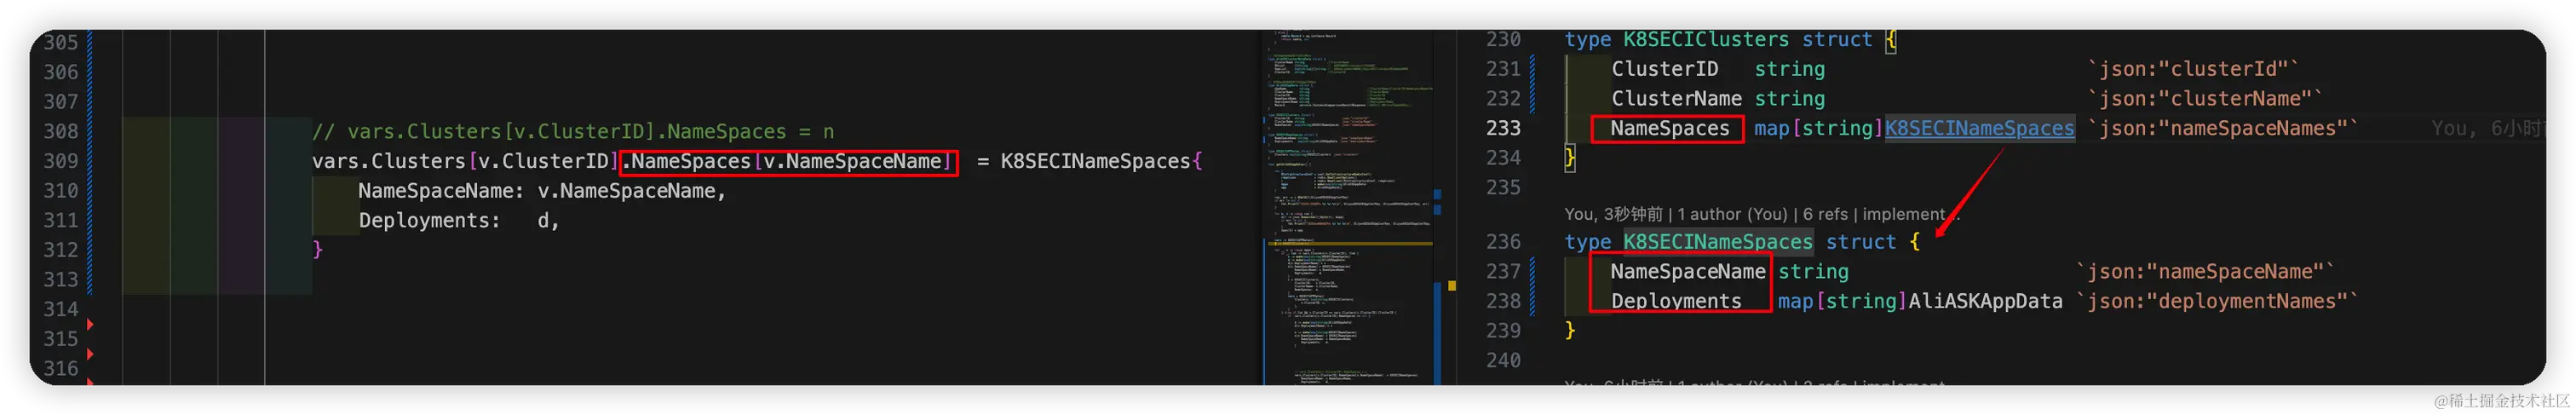
Task: Click 'Deployments' field on line 238
Action: tap(1676, 301)
